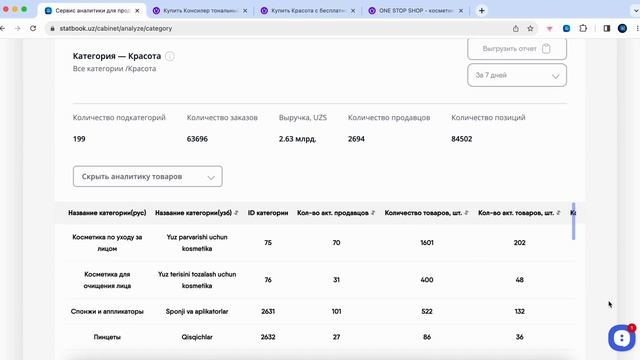Click the category ID 2632 cell

pos(268,337)
